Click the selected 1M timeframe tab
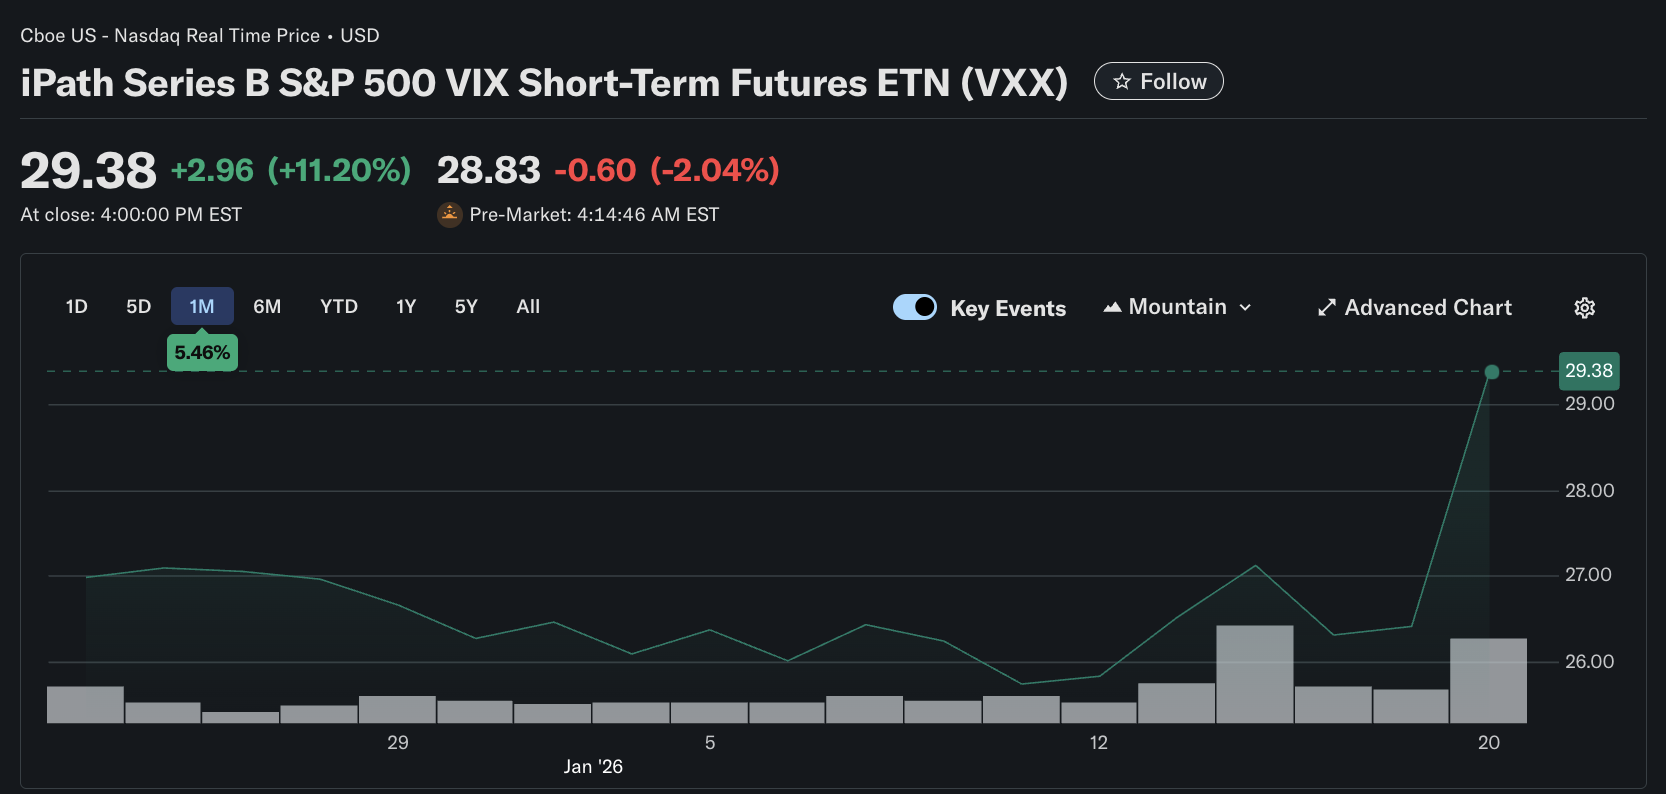Screen dimensions: 1666x794 pos(202,306)
